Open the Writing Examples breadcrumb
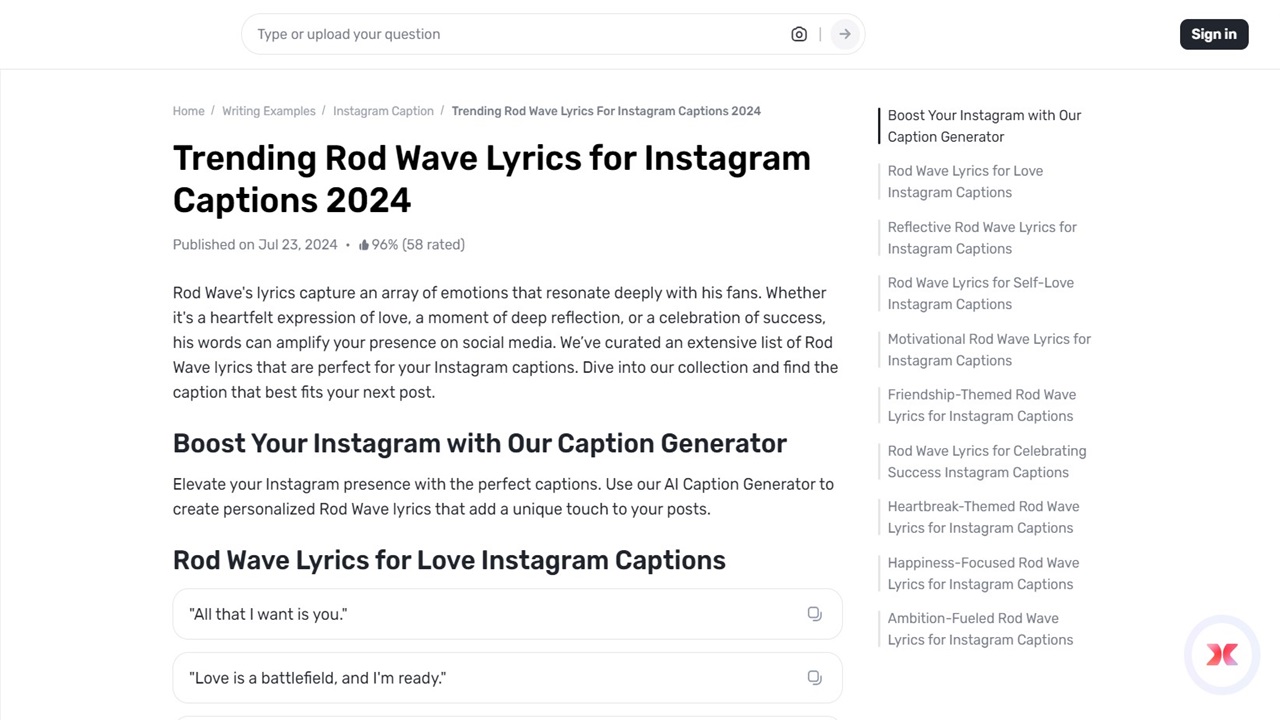1280x720 pixels. 268,111
